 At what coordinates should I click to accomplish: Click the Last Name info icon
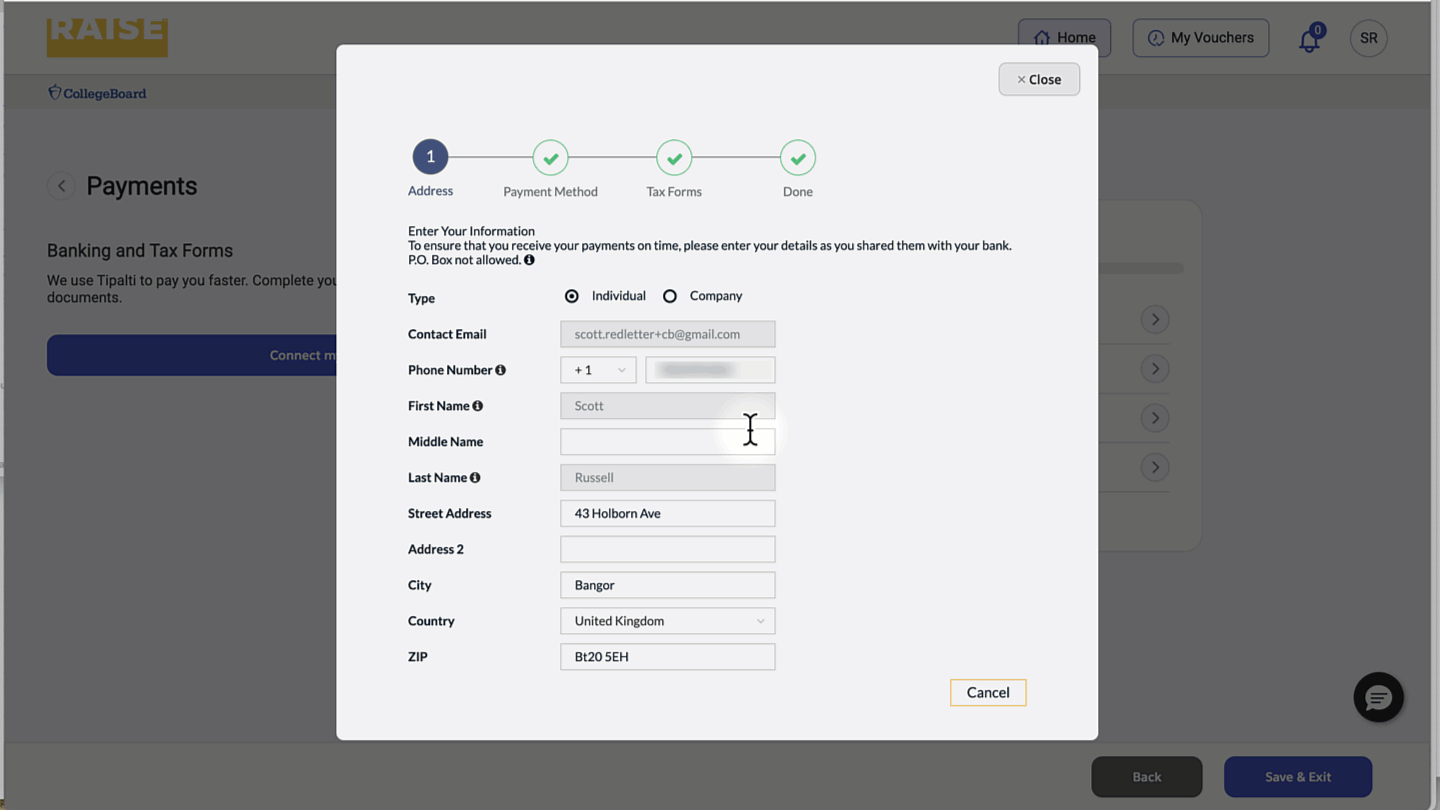(475, 478)
